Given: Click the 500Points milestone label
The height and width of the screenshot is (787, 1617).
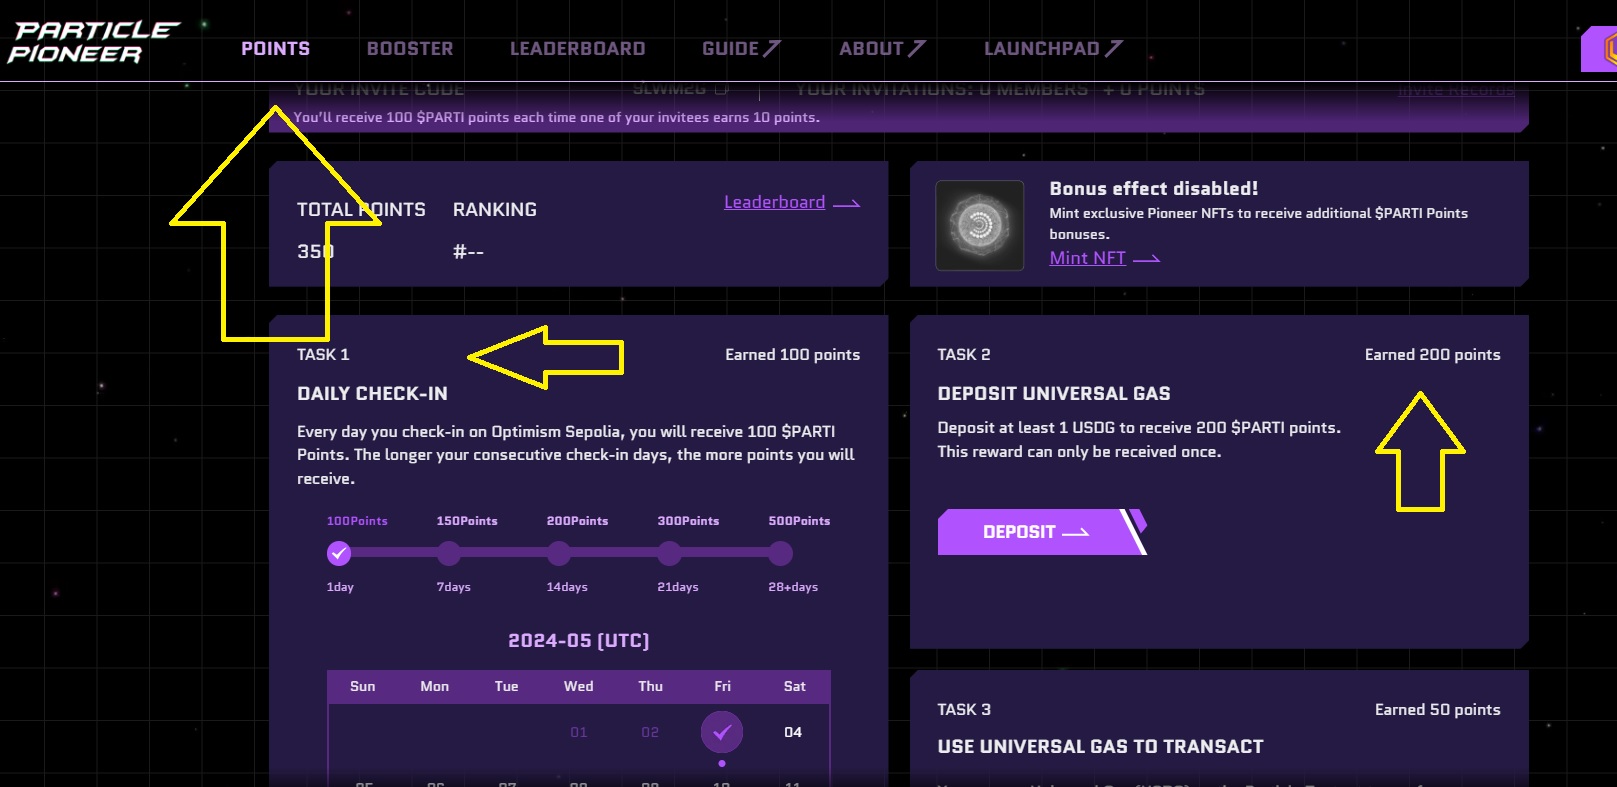Looking at the screenshot, I should pos(799,521).
